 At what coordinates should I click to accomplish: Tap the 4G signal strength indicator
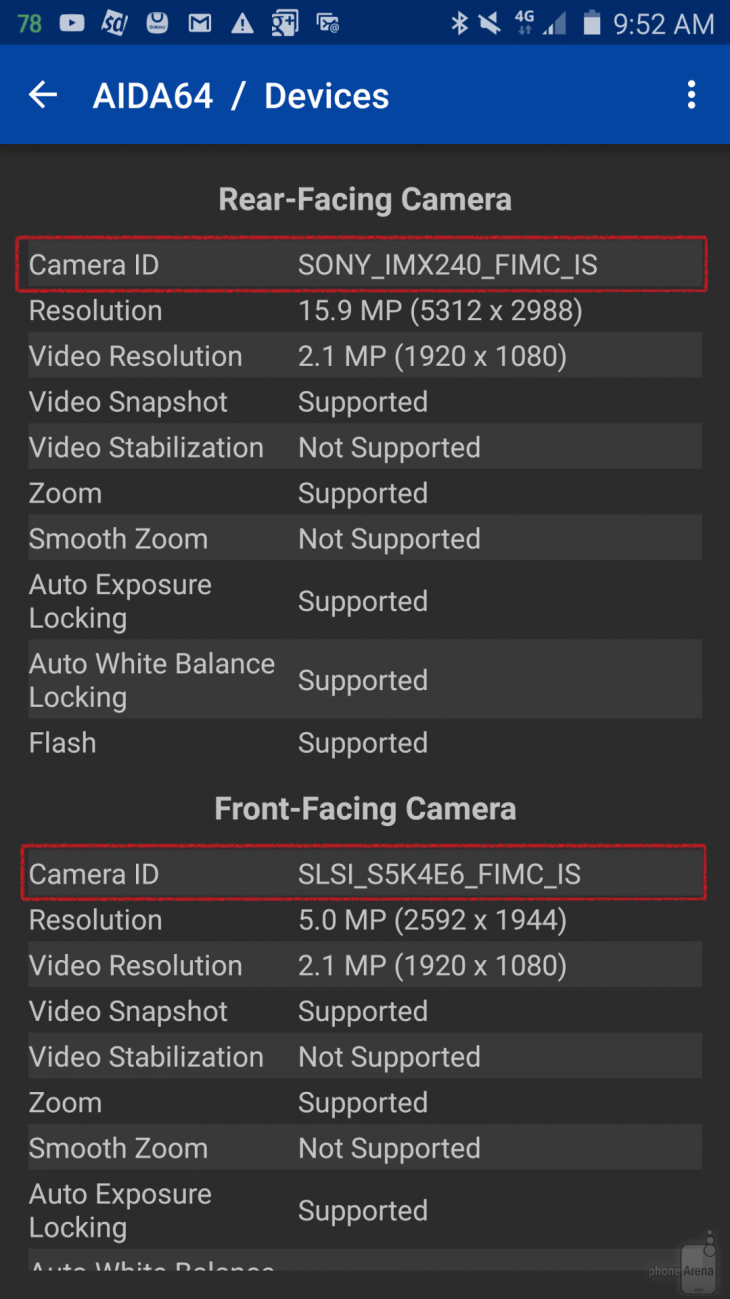click(538, 23)
